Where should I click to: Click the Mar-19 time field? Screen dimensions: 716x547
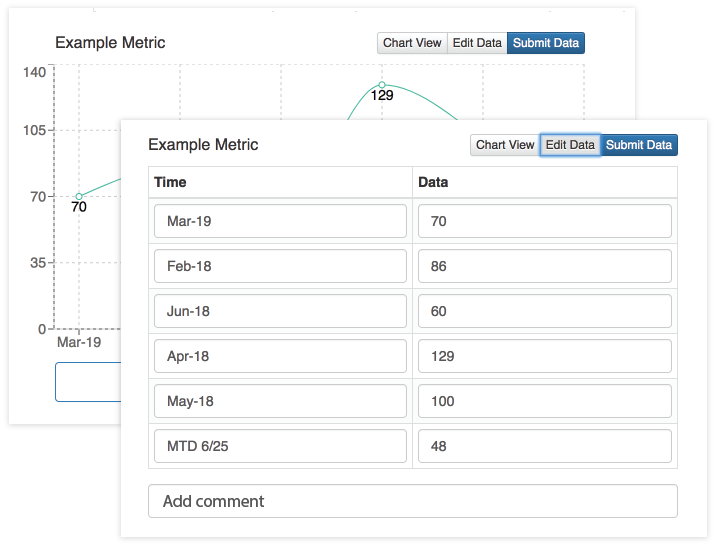tap(280, 221)
